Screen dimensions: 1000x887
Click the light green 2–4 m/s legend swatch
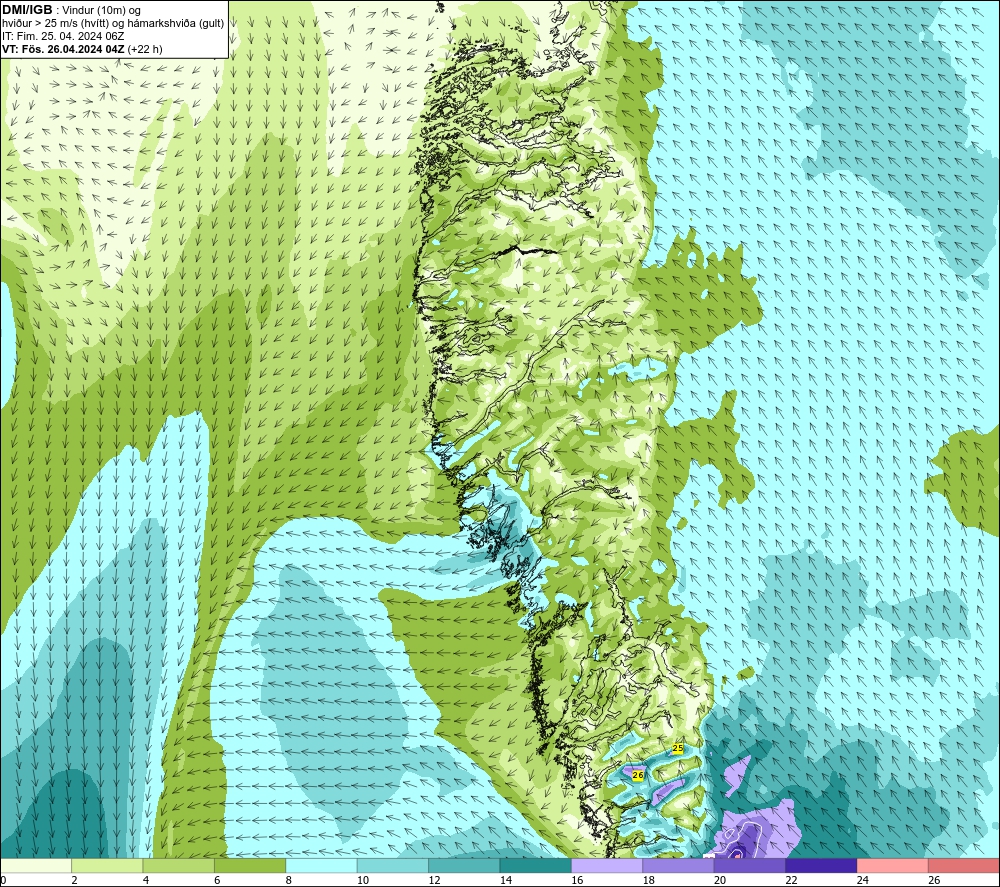[x=107, y=865]
